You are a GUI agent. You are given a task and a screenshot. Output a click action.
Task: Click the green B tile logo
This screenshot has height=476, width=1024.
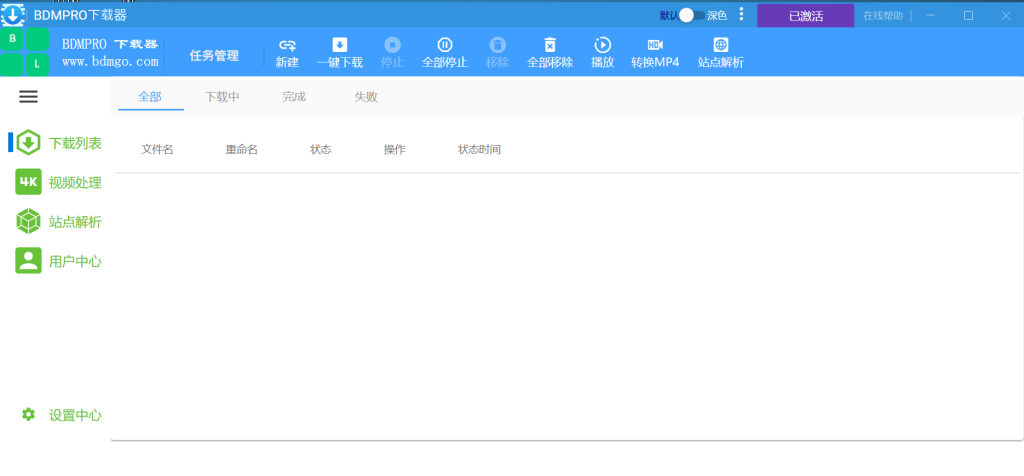pos(12,39)
